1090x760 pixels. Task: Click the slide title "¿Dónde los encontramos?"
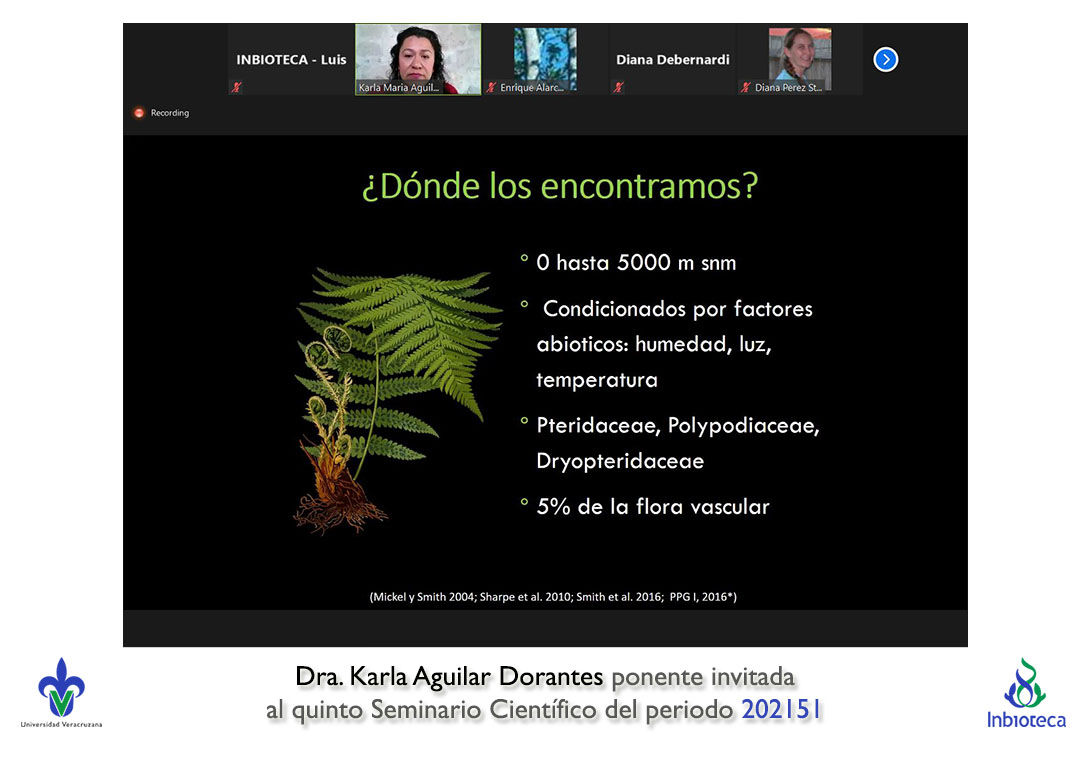[x=559, y=186]
